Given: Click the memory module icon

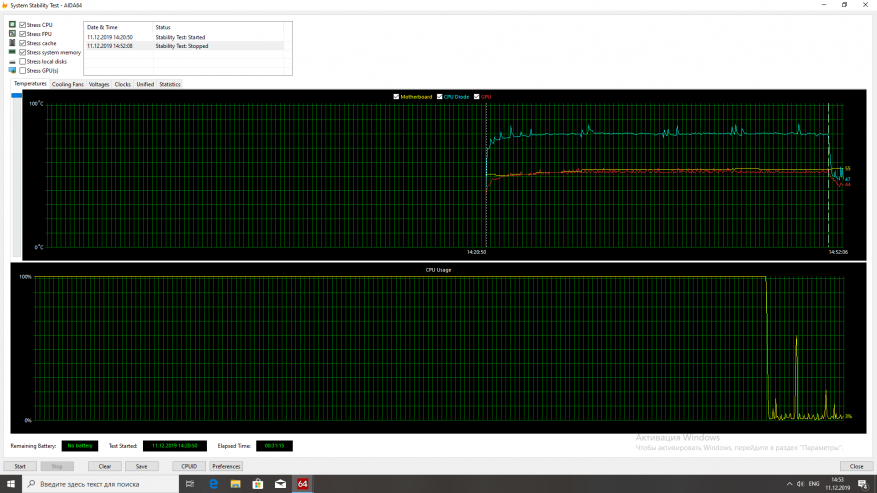Looking at the screenshot, I should [x=12, y=52].
